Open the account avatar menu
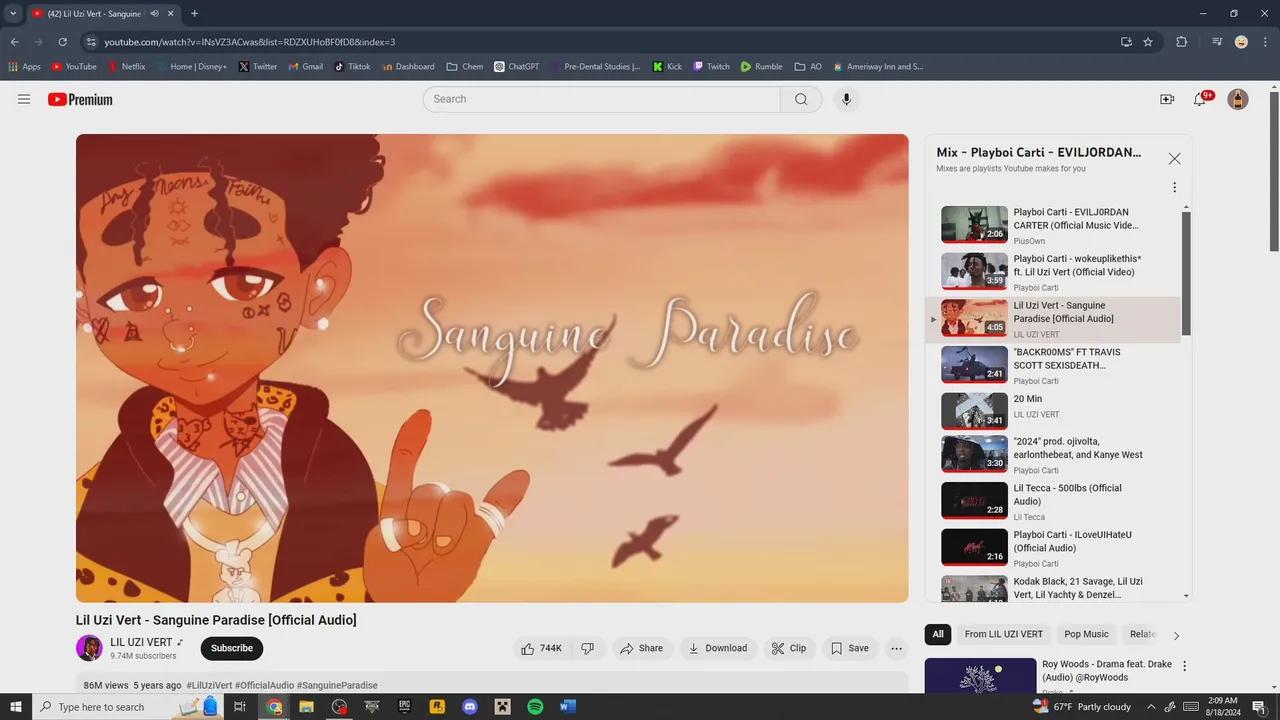 1238,99
